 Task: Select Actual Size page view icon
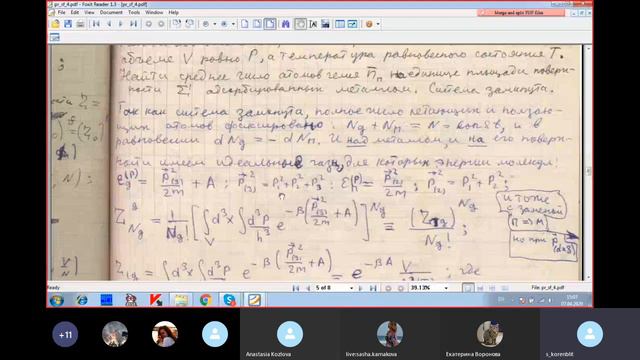point(244,24)
